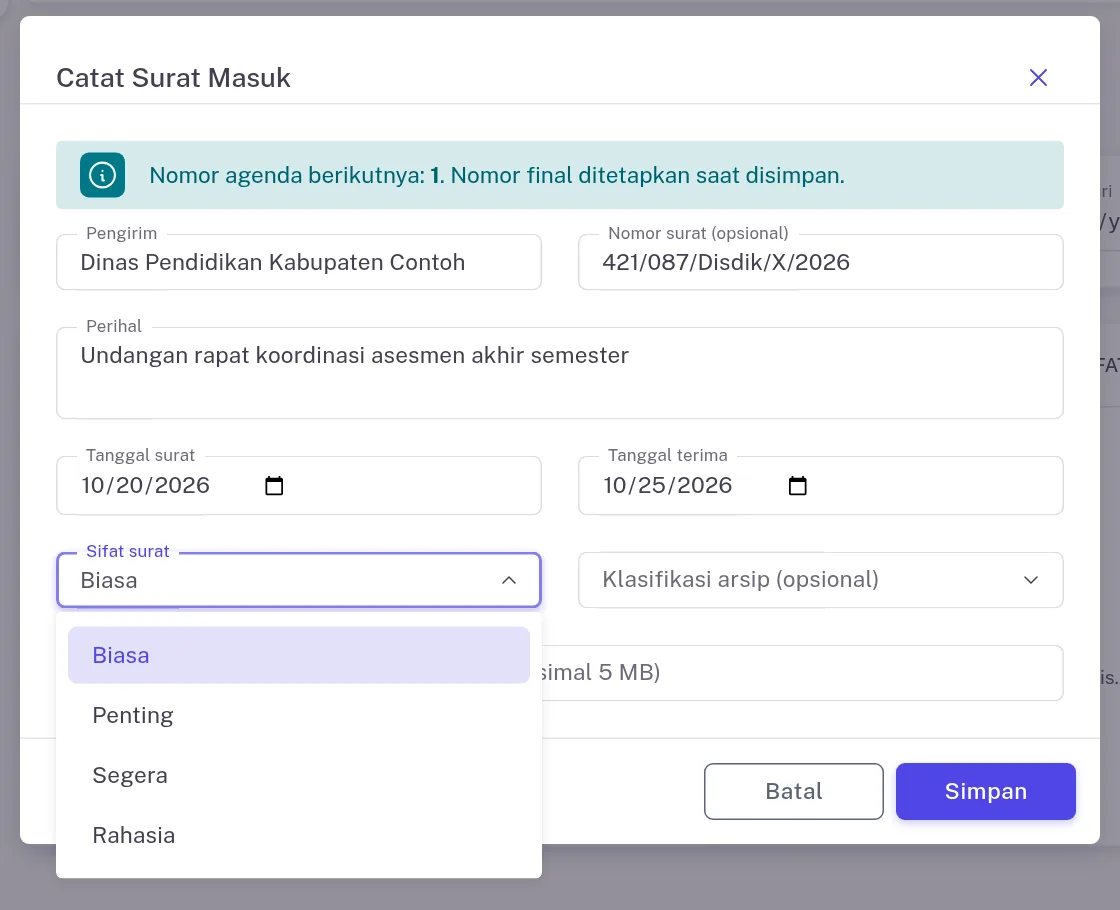The height and width of the screenshot is (910, 1120).
Task: Open the Tanggal surat calendar picker icon
Action: pos(274,486)
